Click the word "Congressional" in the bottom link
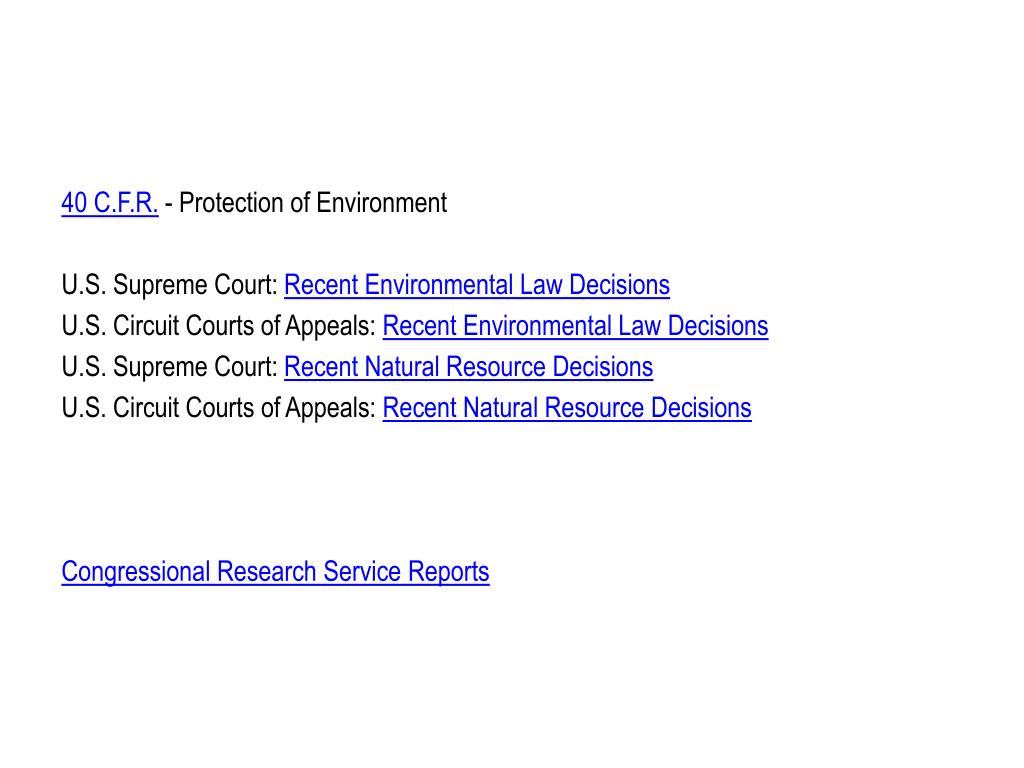Image resolution: width=1024 pixels, height=768 pixels. [135, 571]
